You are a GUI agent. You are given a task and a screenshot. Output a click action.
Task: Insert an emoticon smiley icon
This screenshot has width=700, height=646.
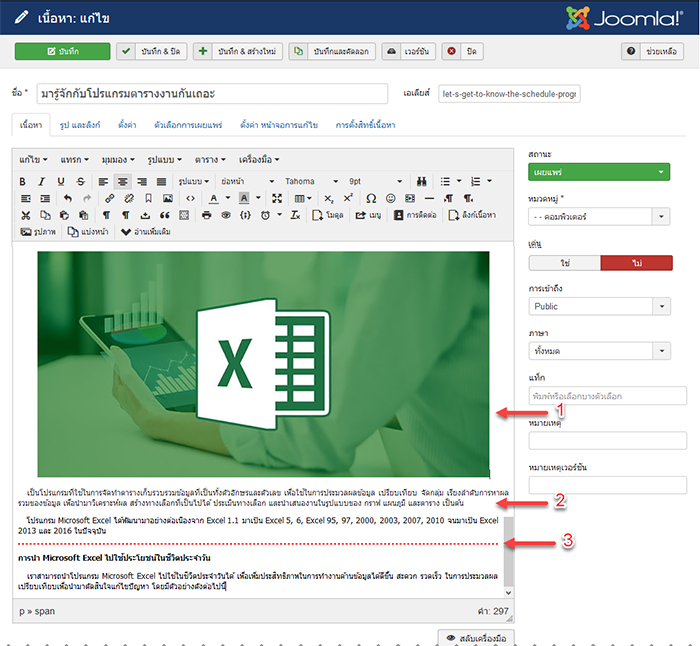pyautogui.click(x=391, y=198)
